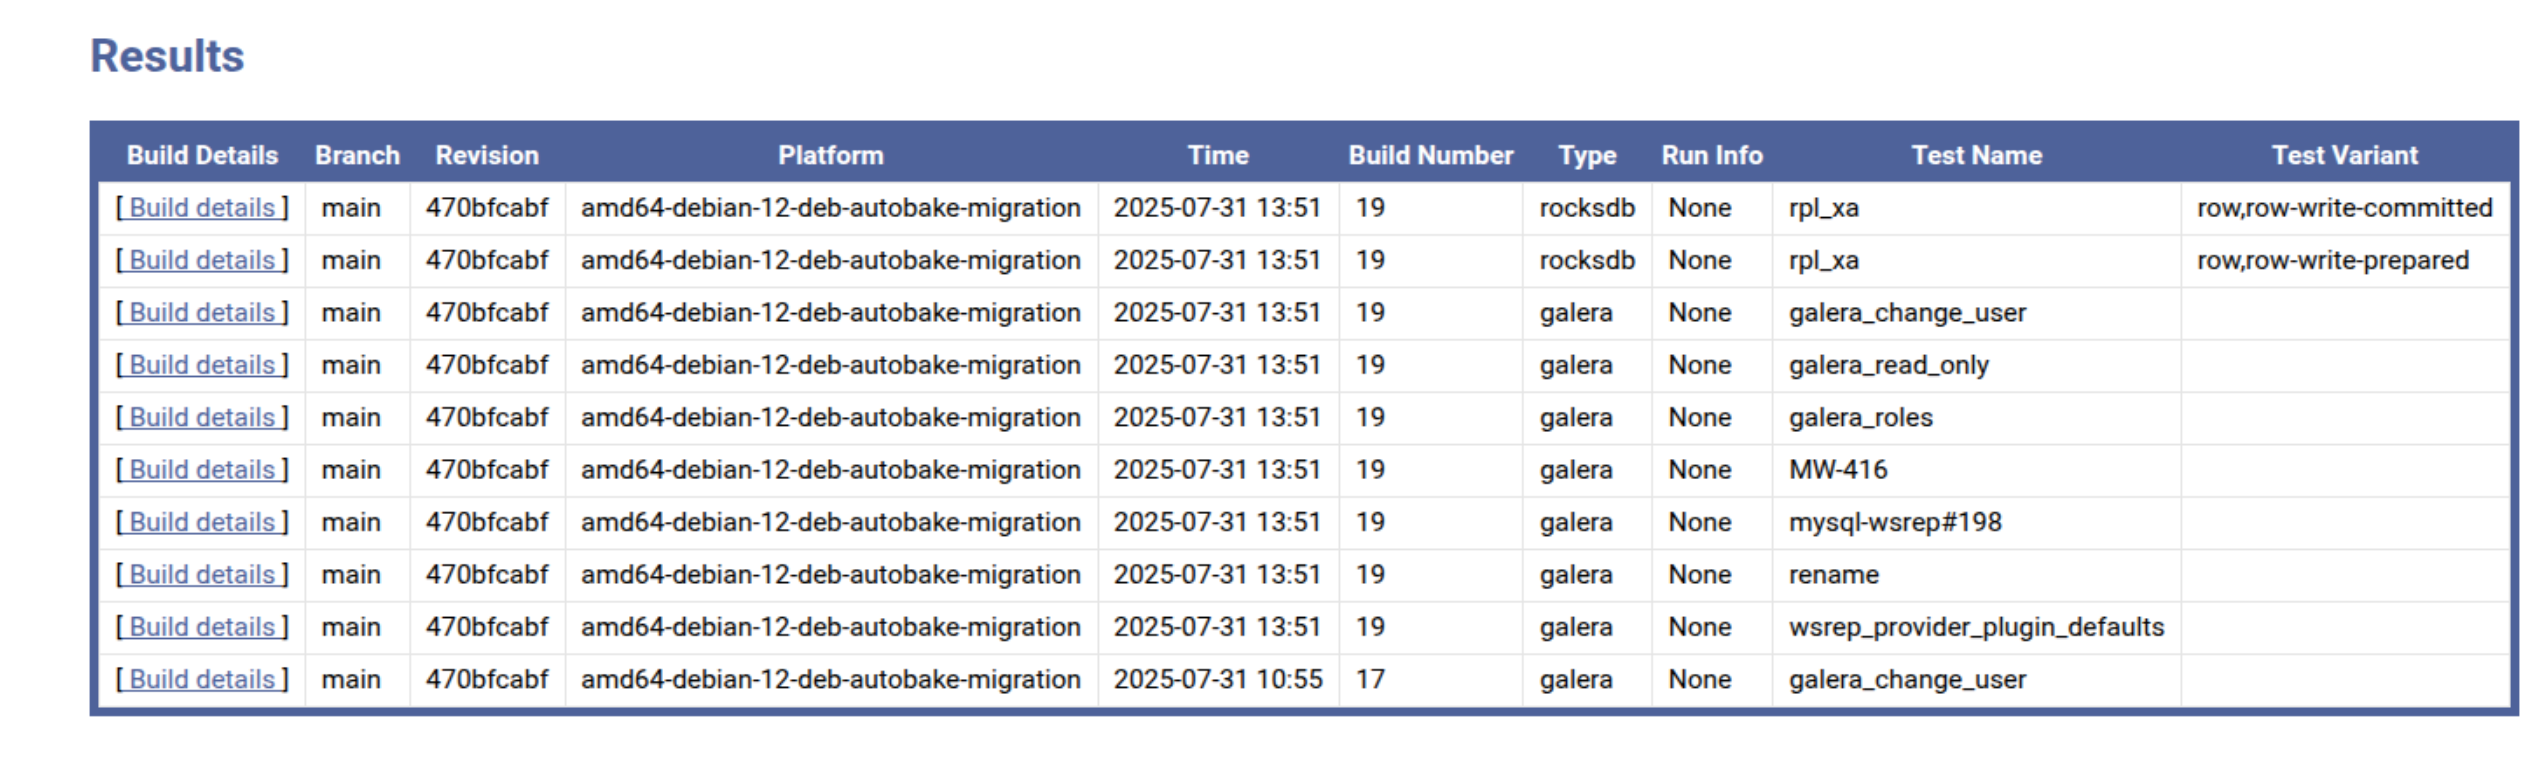Click the Branch column header
The image size is (2541, 766).
tap(357, 155)
